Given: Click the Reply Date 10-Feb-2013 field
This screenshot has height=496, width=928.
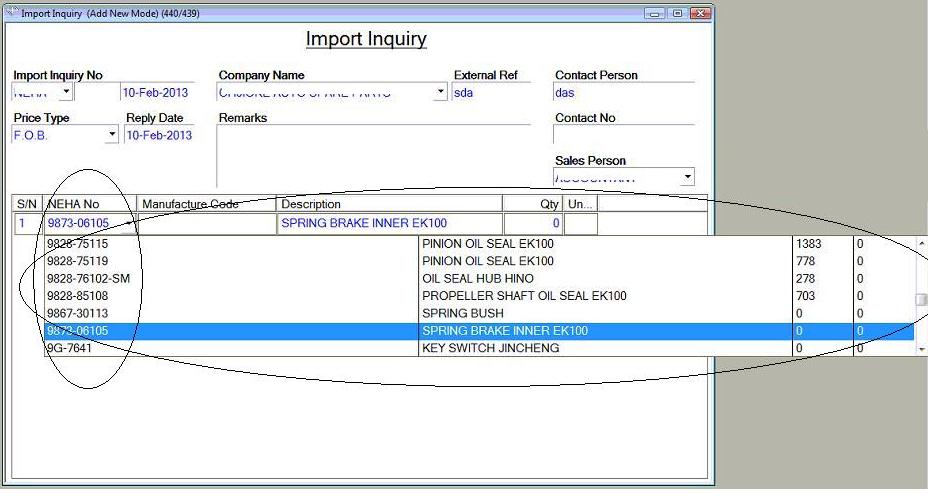Looking at the screenshot, I should [159, 135].
